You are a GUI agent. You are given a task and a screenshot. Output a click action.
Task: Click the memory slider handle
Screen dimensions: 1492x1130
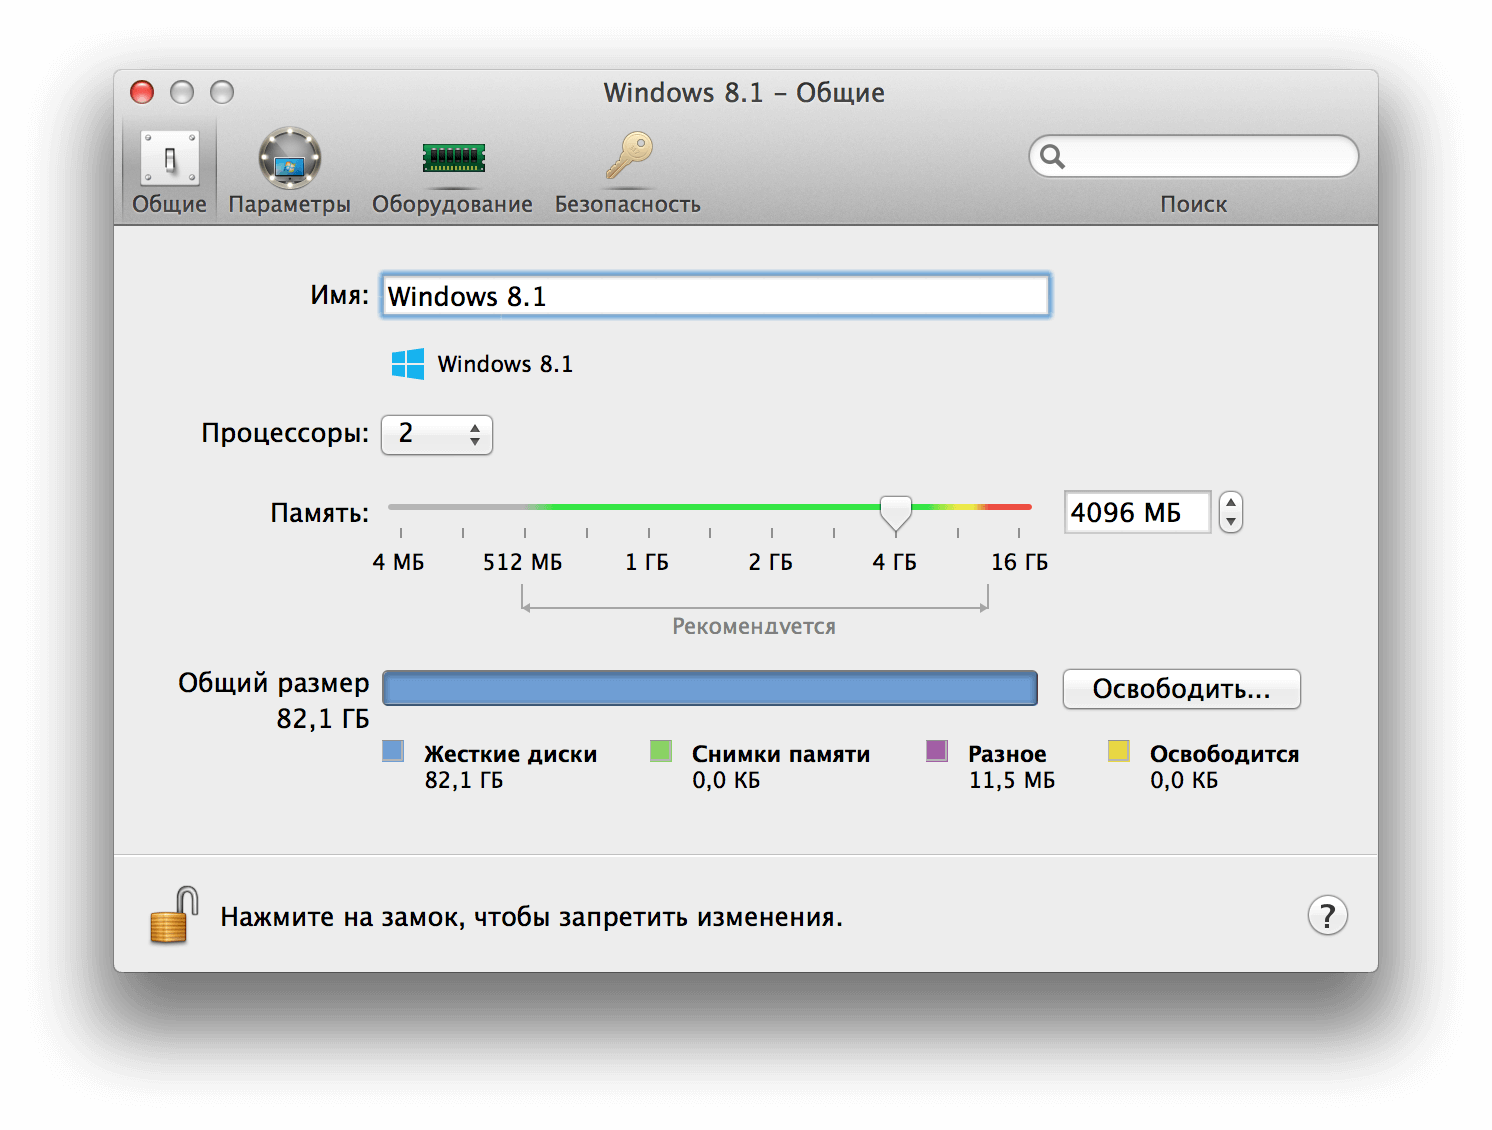click(896, 513)
